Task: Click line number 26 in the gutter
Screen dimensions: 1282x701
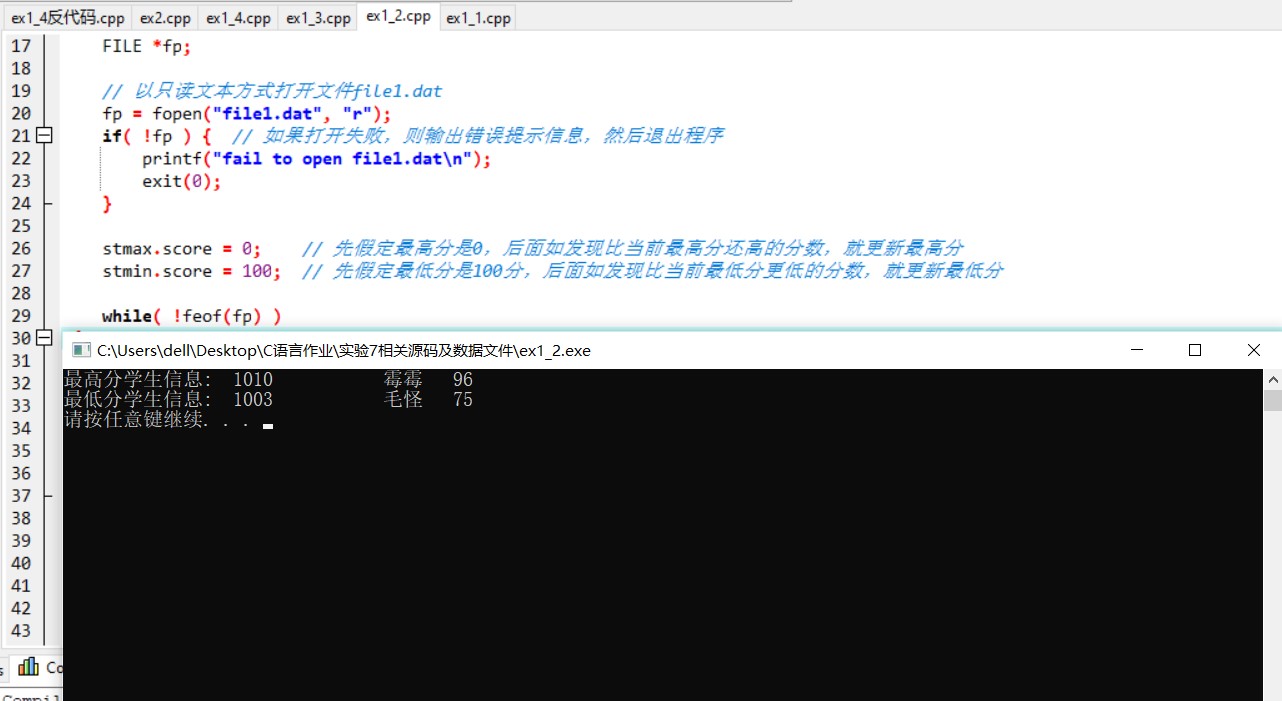Action: [x=21, y=248]
